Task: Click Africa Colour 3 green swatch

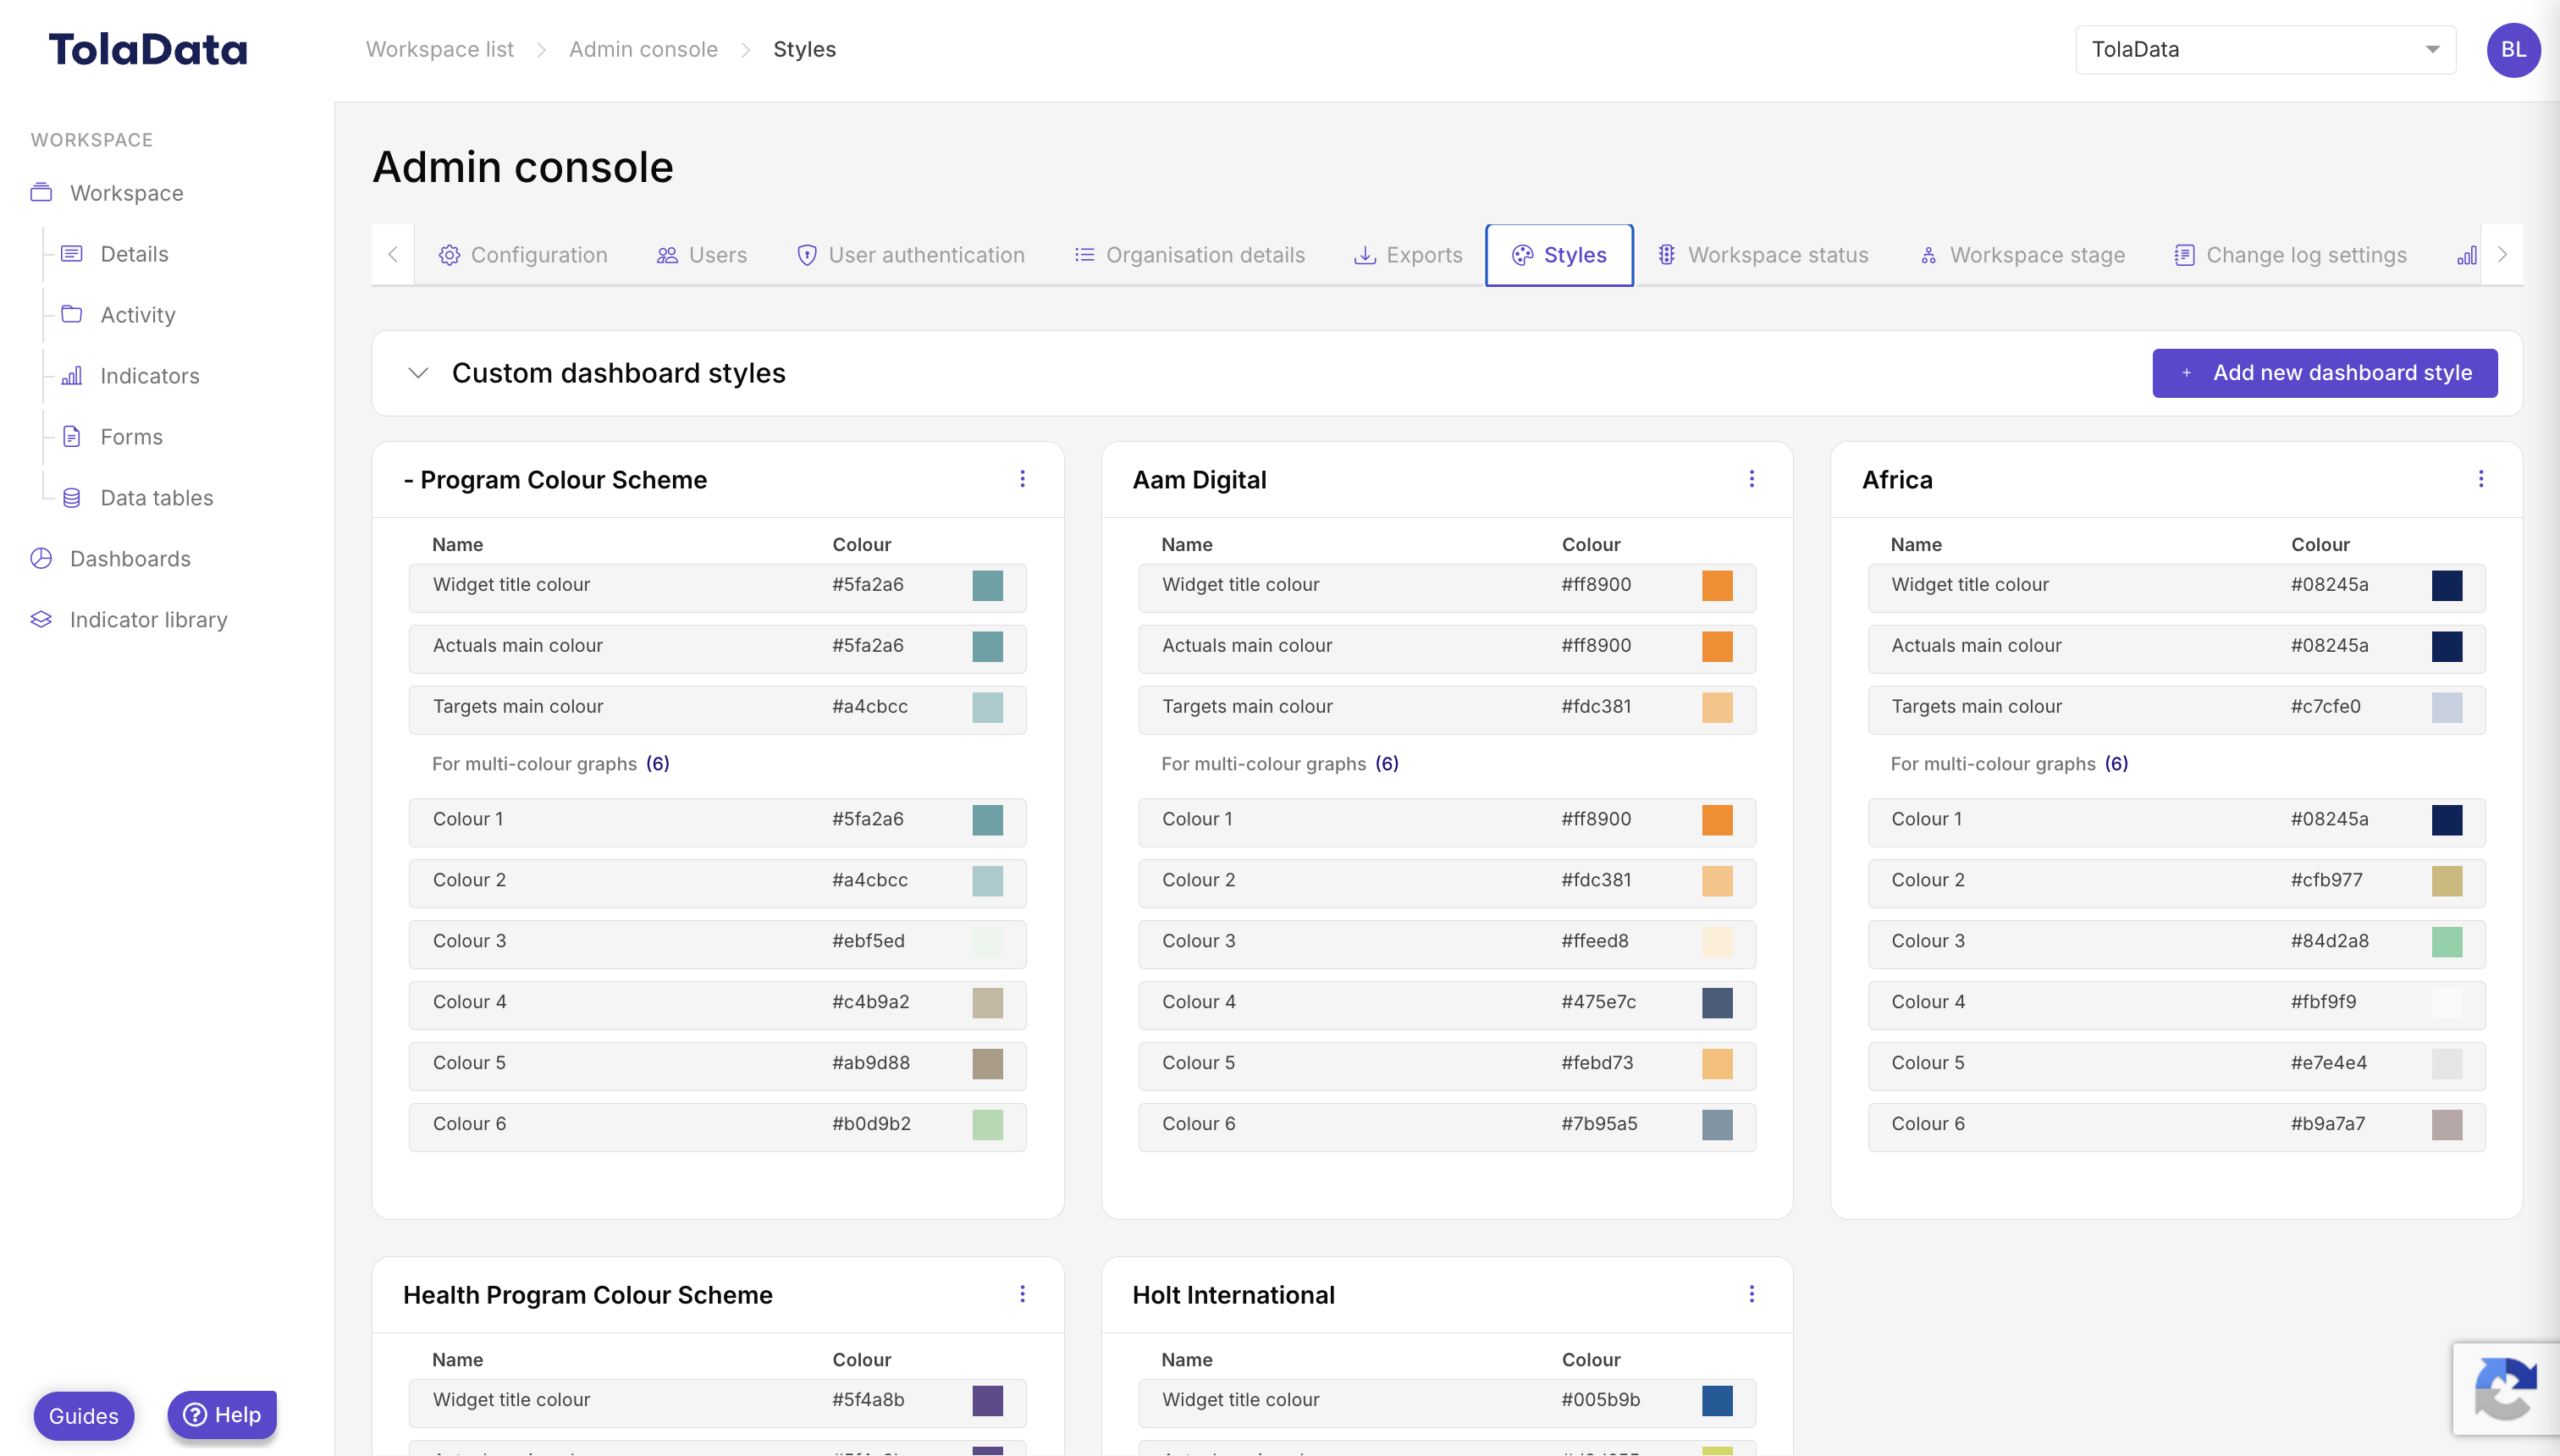Action: click(2446, 942)
